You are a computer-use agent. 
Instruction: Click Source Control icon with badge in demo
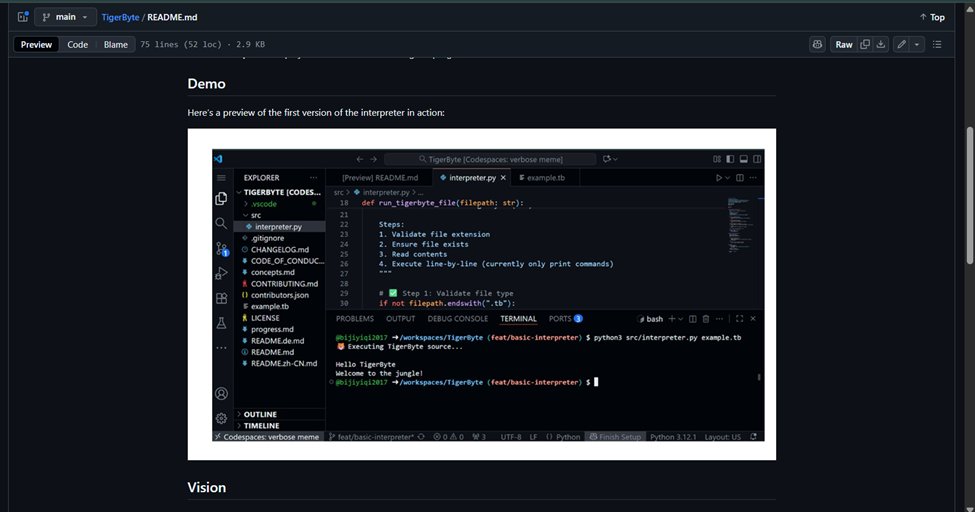[222, 249]
